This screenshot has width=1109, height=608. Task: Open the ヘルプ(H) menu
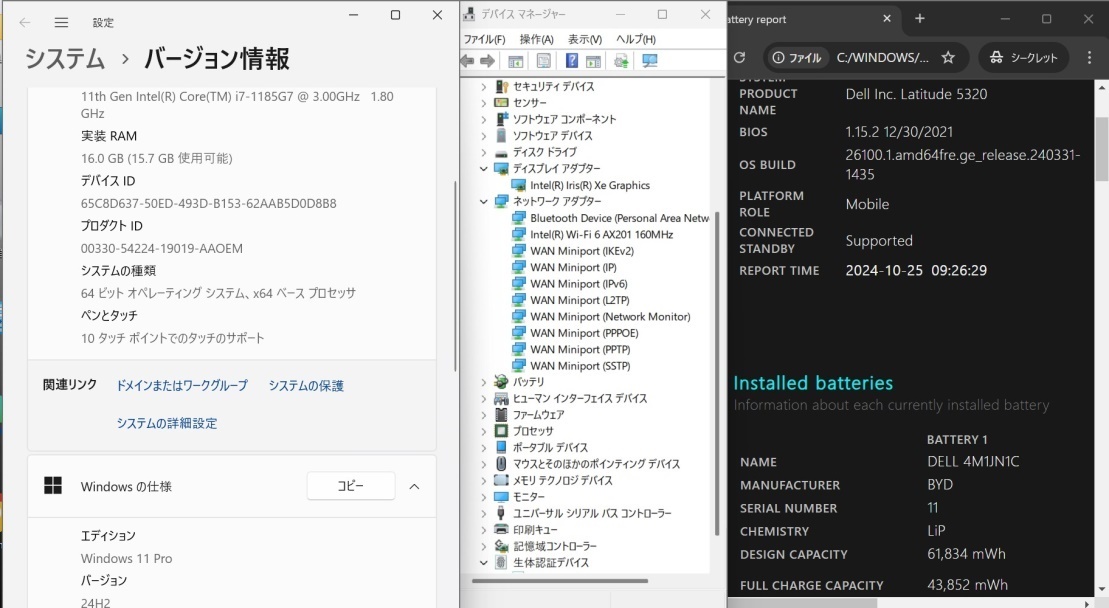coord(635,39)
